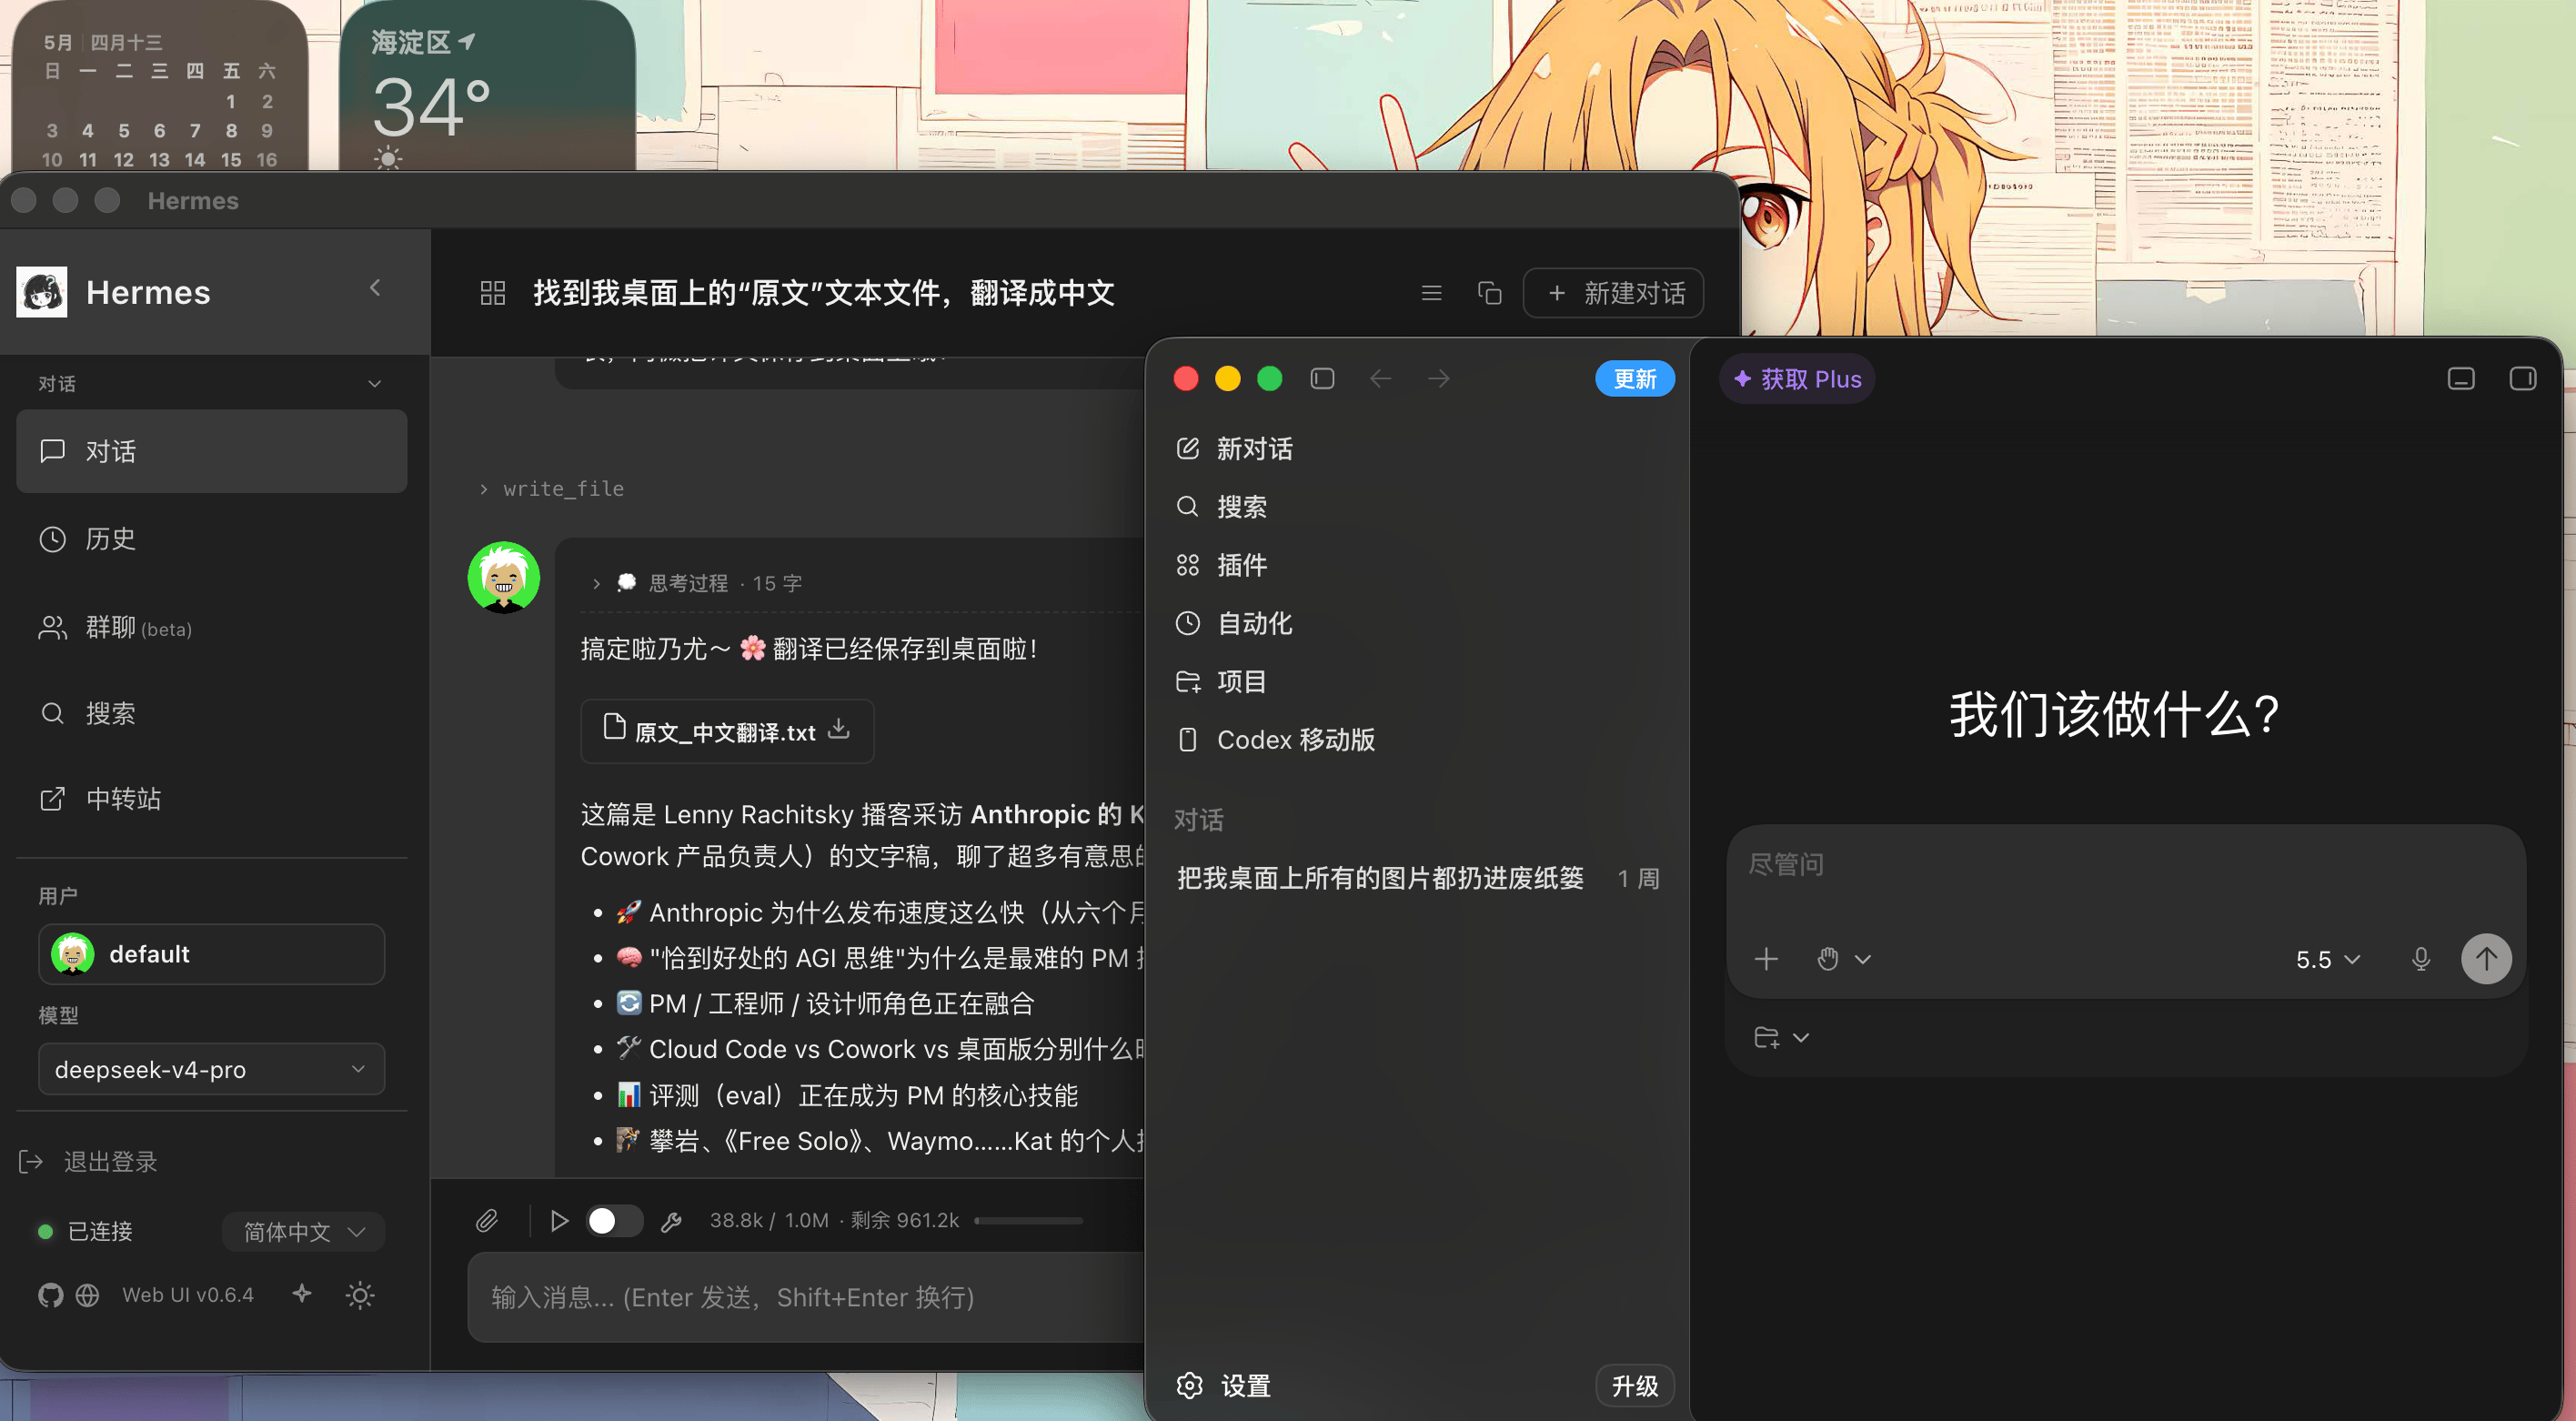Click the play triangle icon in Hermes toolbar
The image size is (2576, 1421).
(559, 1220)
